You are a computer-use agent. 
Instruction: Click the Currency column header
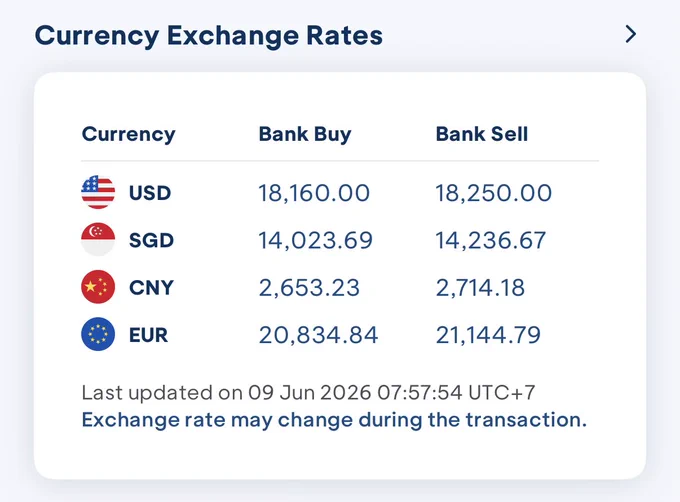tap(128, 134)
